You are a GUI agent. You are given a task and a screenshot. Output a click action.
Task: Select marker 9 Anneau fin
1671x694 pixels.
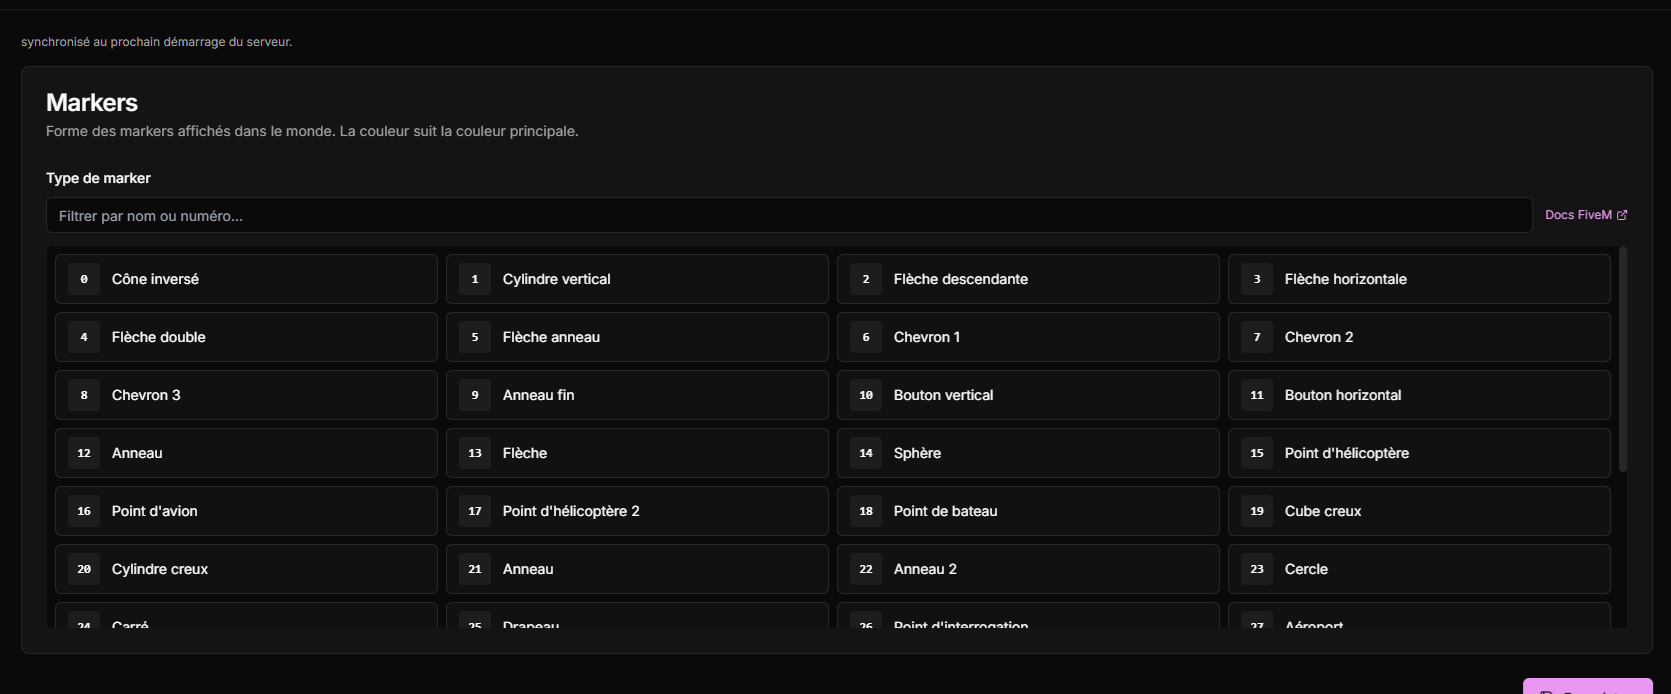(637, 395)
